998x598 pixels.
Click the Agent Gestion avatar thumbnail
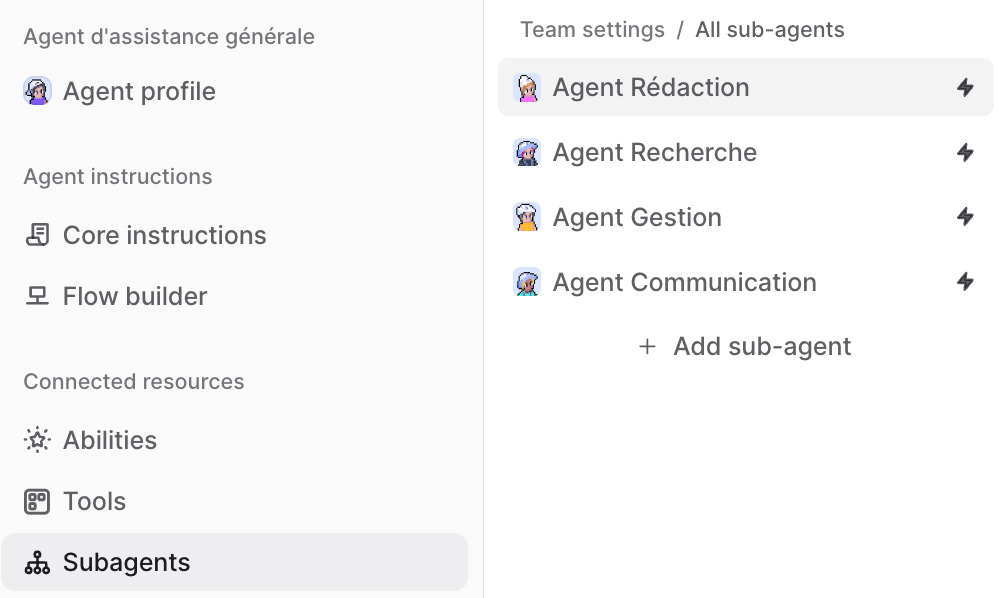[x=527, y=217]
